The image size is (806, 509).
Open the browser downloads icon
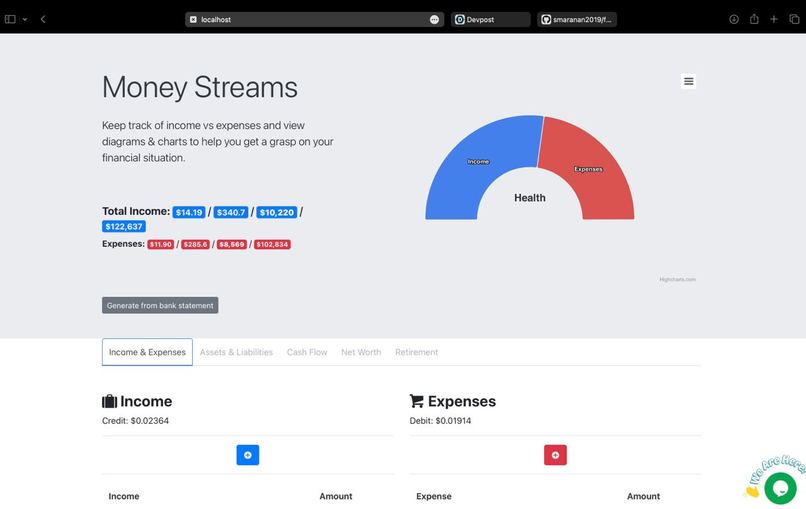(734, 20)
